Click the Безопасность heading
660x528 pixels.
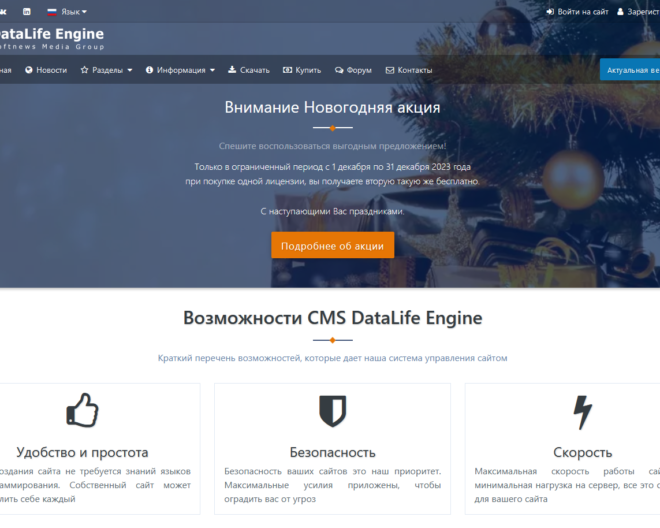click(x=333, y=452)
